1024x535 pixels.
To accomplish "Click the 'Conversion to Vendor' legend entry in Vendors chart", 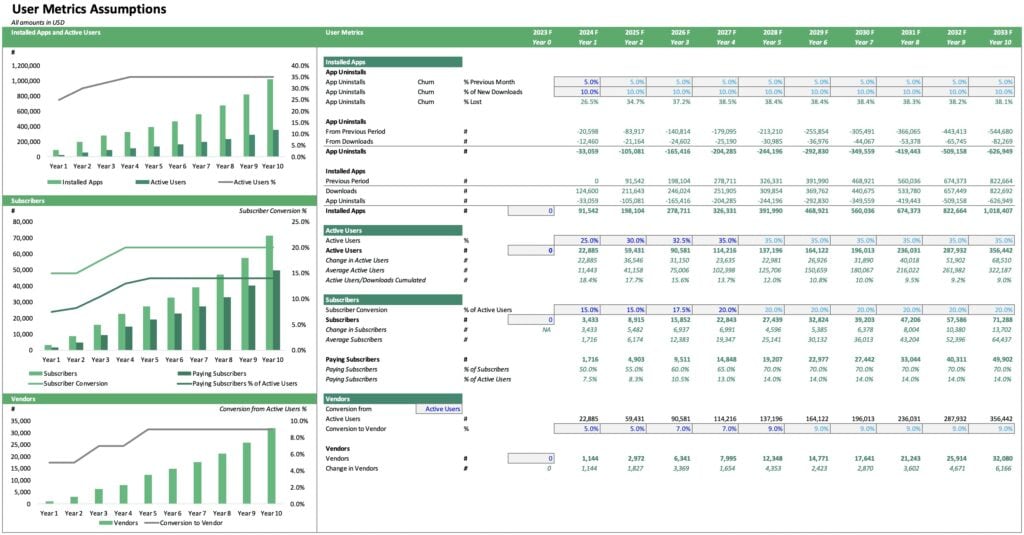I will (184, 523).
